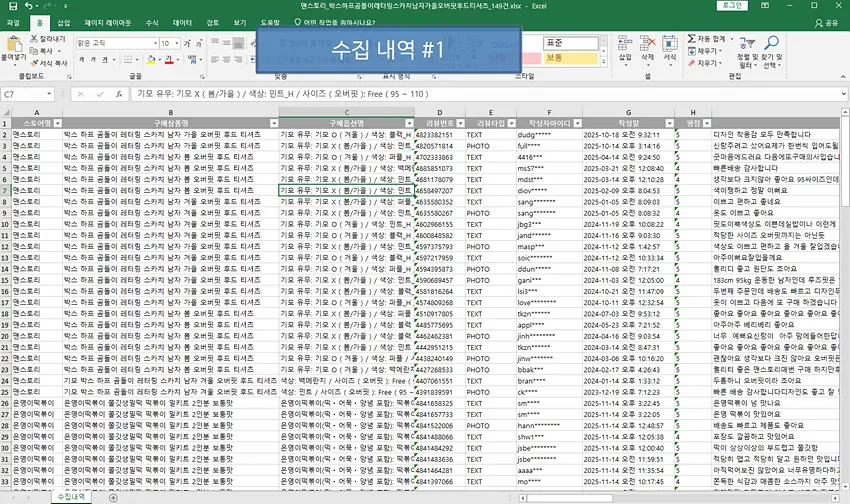Image resolution: width=850 pixels, height=504 pixels.
Task: Click the align right icon
Action: pyautogui.click(x=239, y=59)
